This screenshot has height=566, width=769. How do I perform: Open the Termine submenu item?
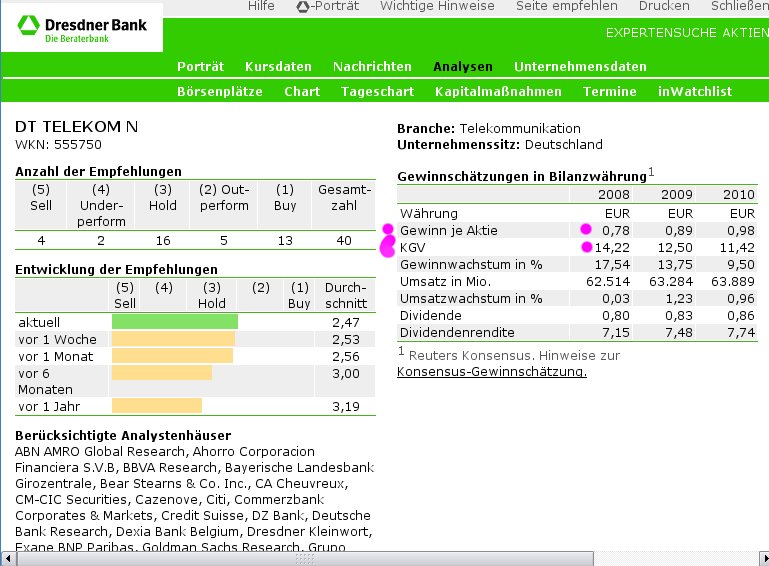pos(610,91)
